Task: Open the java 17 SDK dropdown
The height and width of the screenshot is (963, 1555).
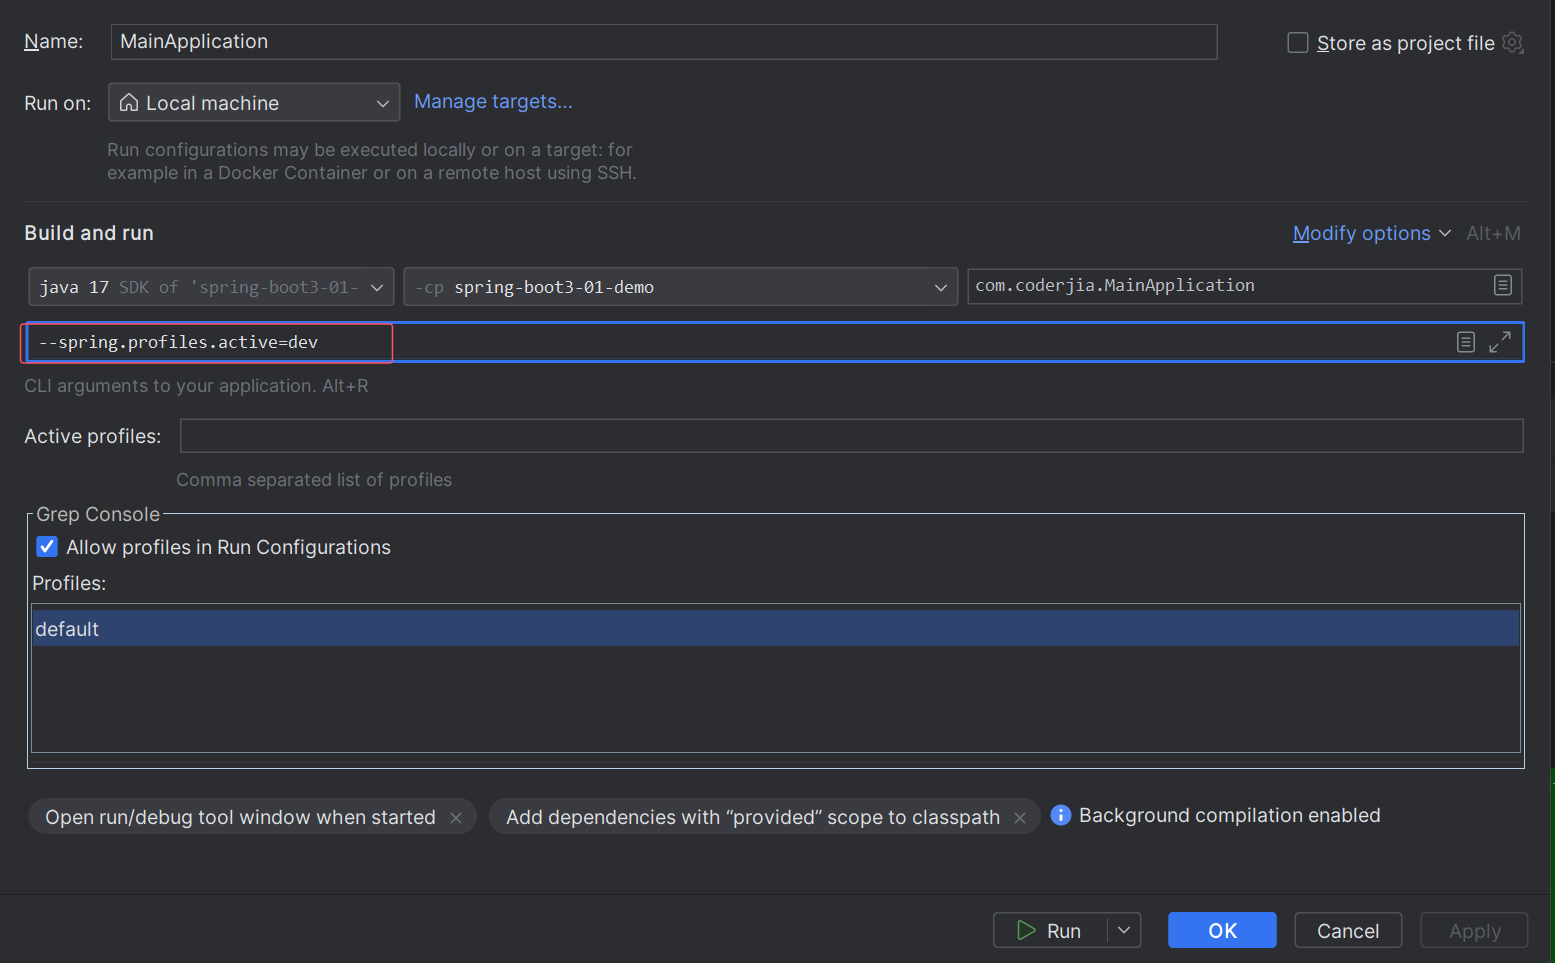Action: pyautogui.click(x=211, y=287)
